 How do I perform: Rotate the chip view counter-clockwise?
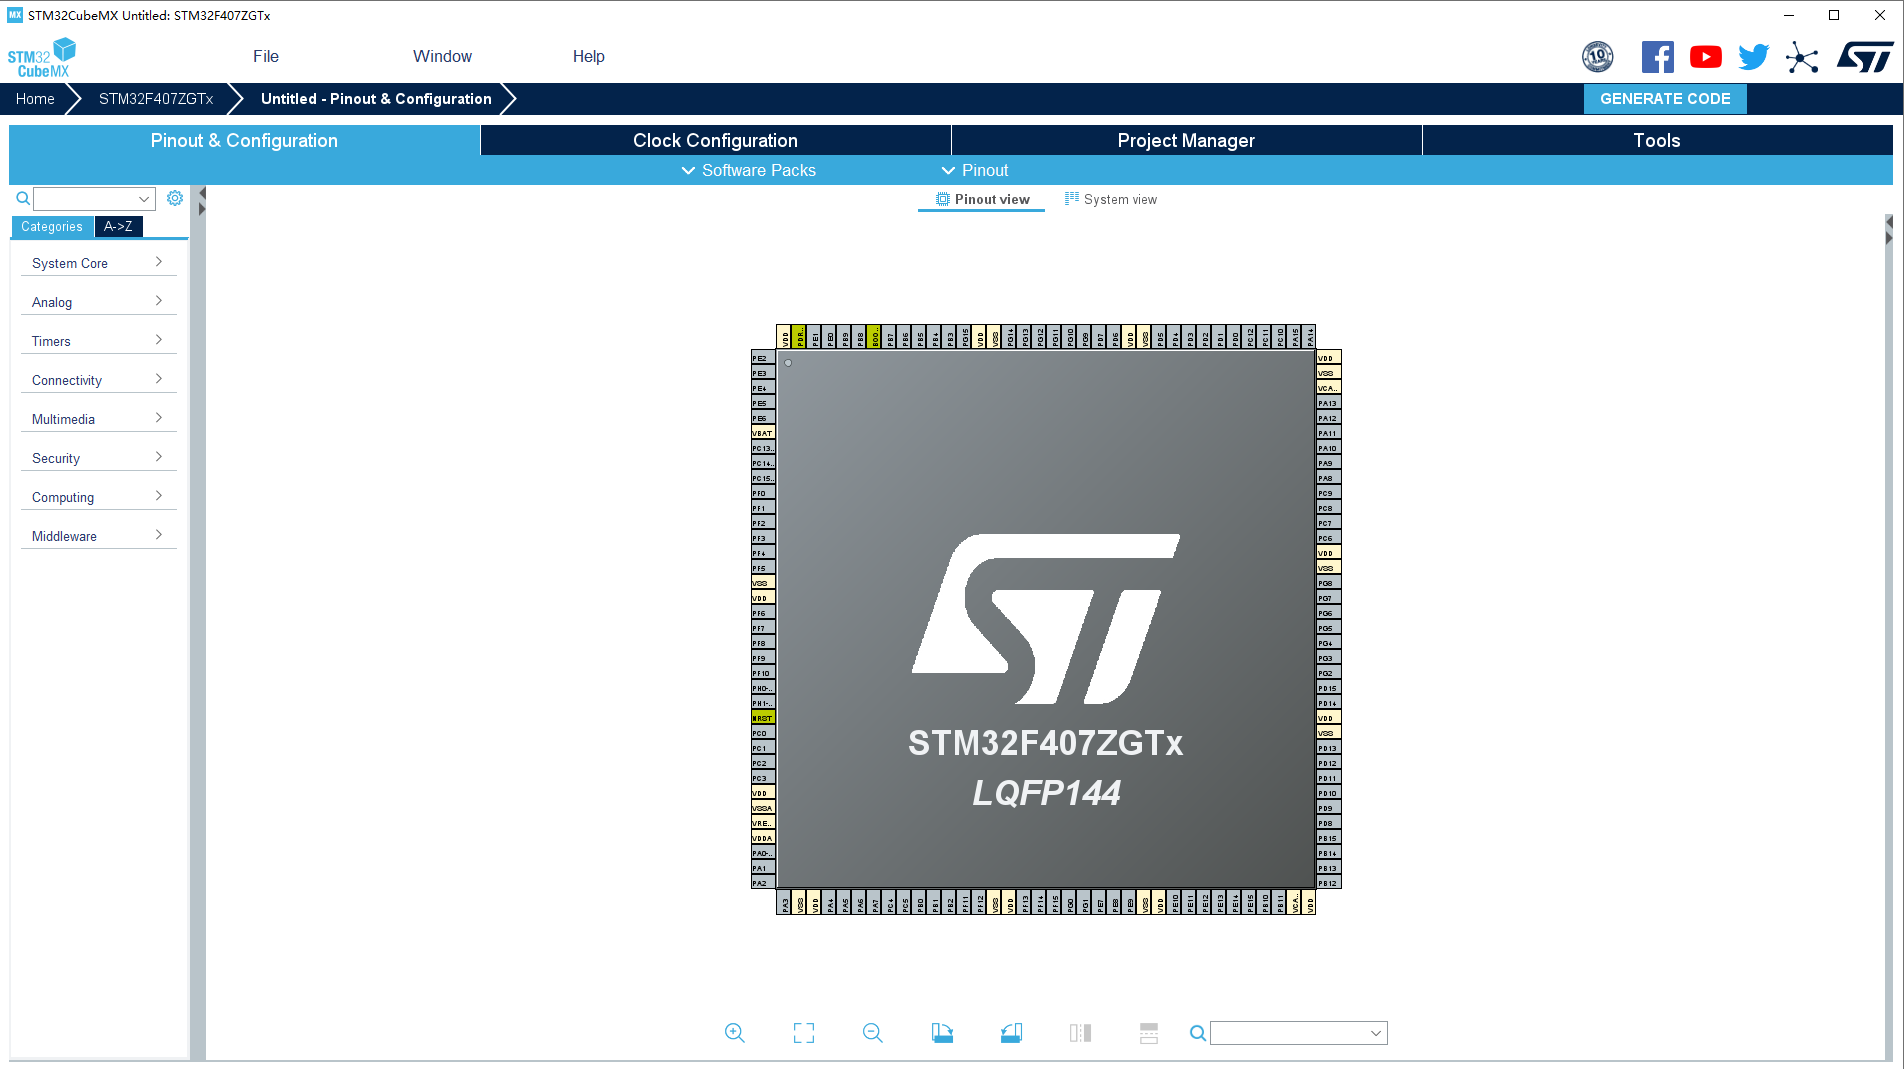coord(1011,1033)
